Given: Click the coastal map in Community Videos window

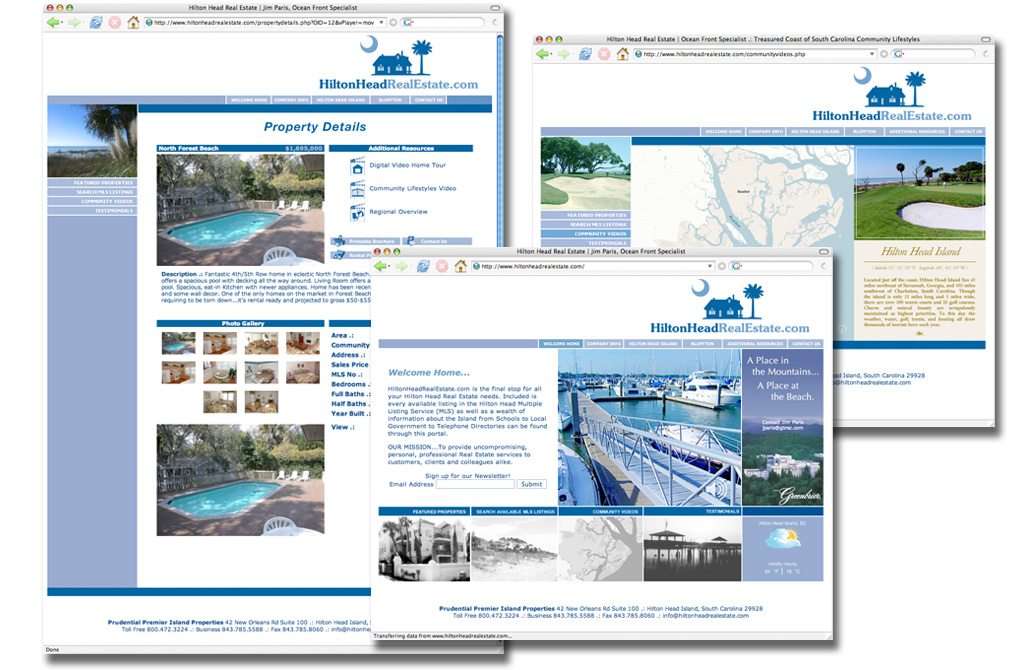Looking at the screenshot, I should coord(743,196).
